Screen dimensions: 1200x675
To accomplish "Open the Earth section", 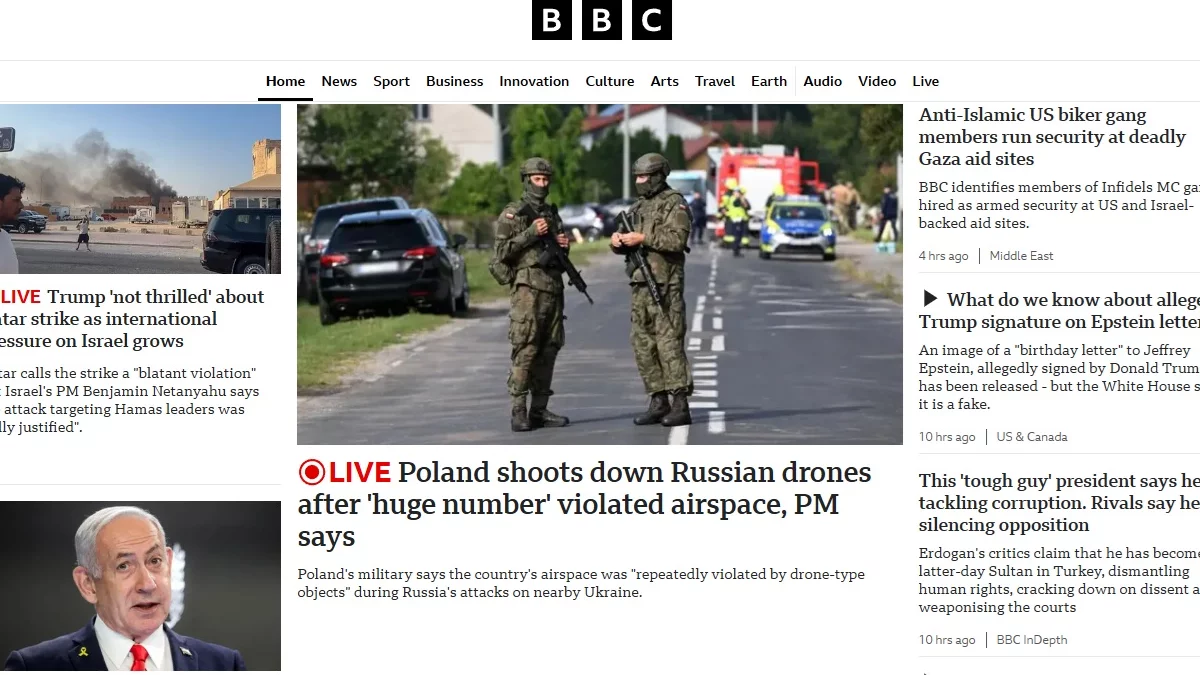I will coord(769,81).
